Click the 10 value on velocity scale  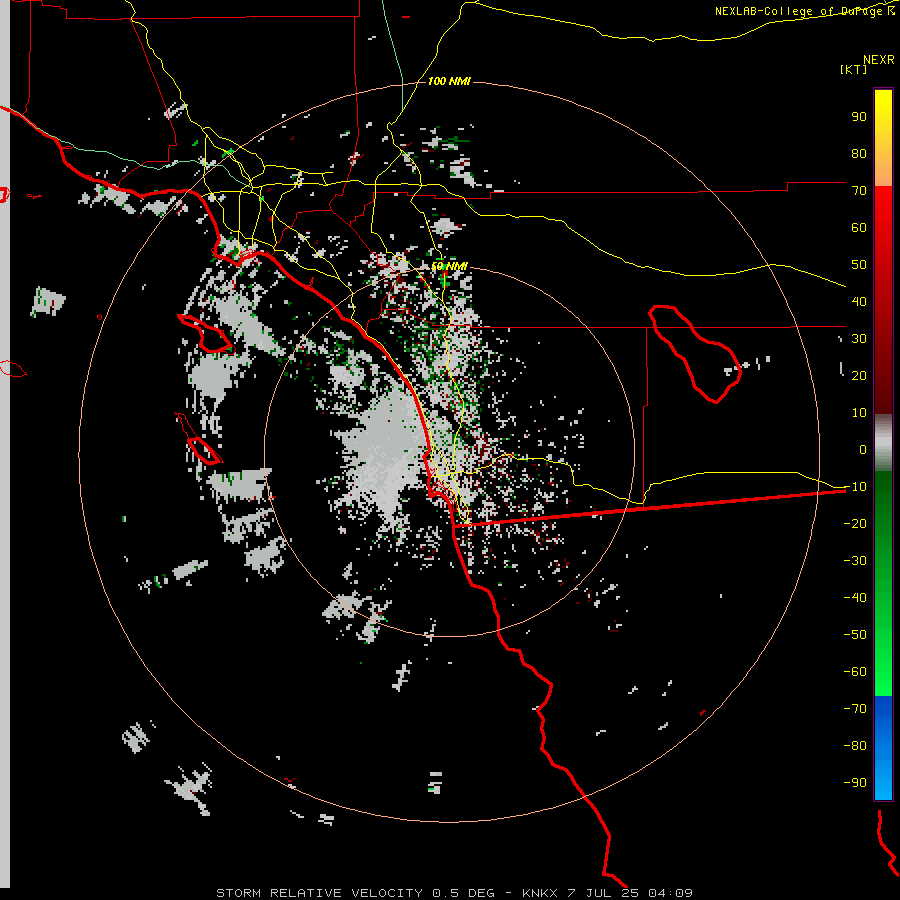coord(859,413)
